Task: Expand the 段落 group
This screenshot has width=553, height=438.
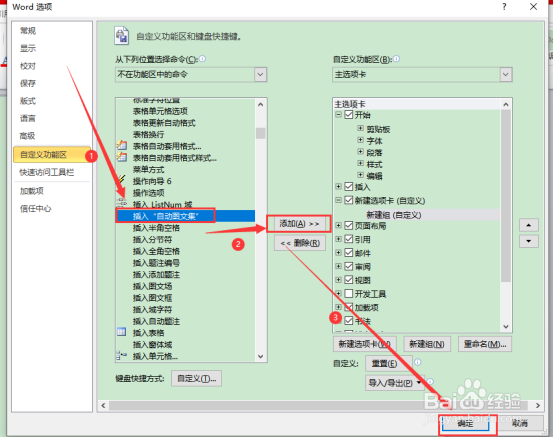Action: (360, 152)
